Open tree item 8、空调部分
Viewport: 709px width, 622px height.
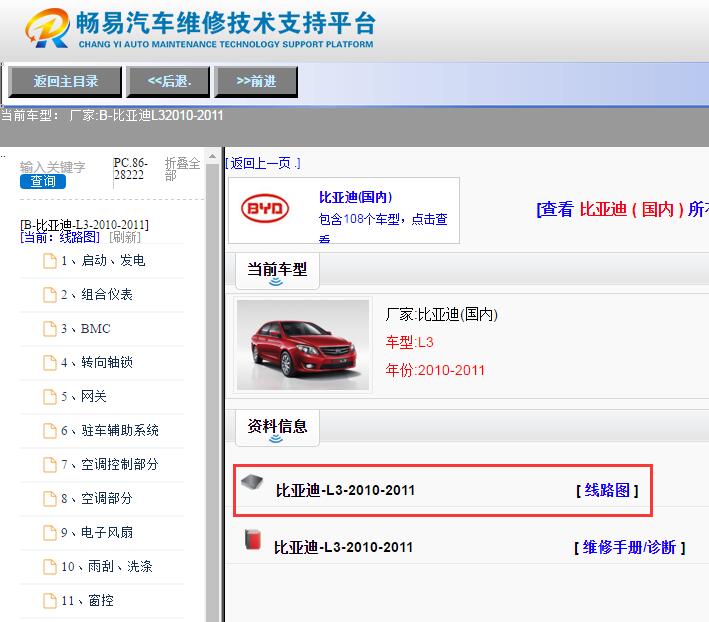97,499
